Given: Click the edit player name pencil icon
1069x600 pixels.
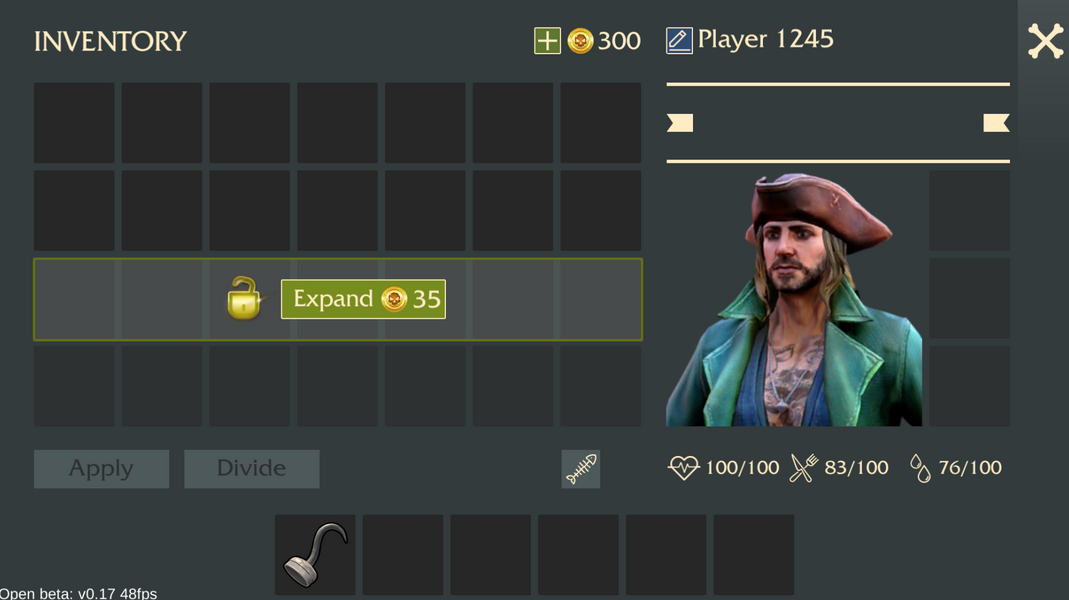Looking at the screenshot, I should click(x=679, y=40).
